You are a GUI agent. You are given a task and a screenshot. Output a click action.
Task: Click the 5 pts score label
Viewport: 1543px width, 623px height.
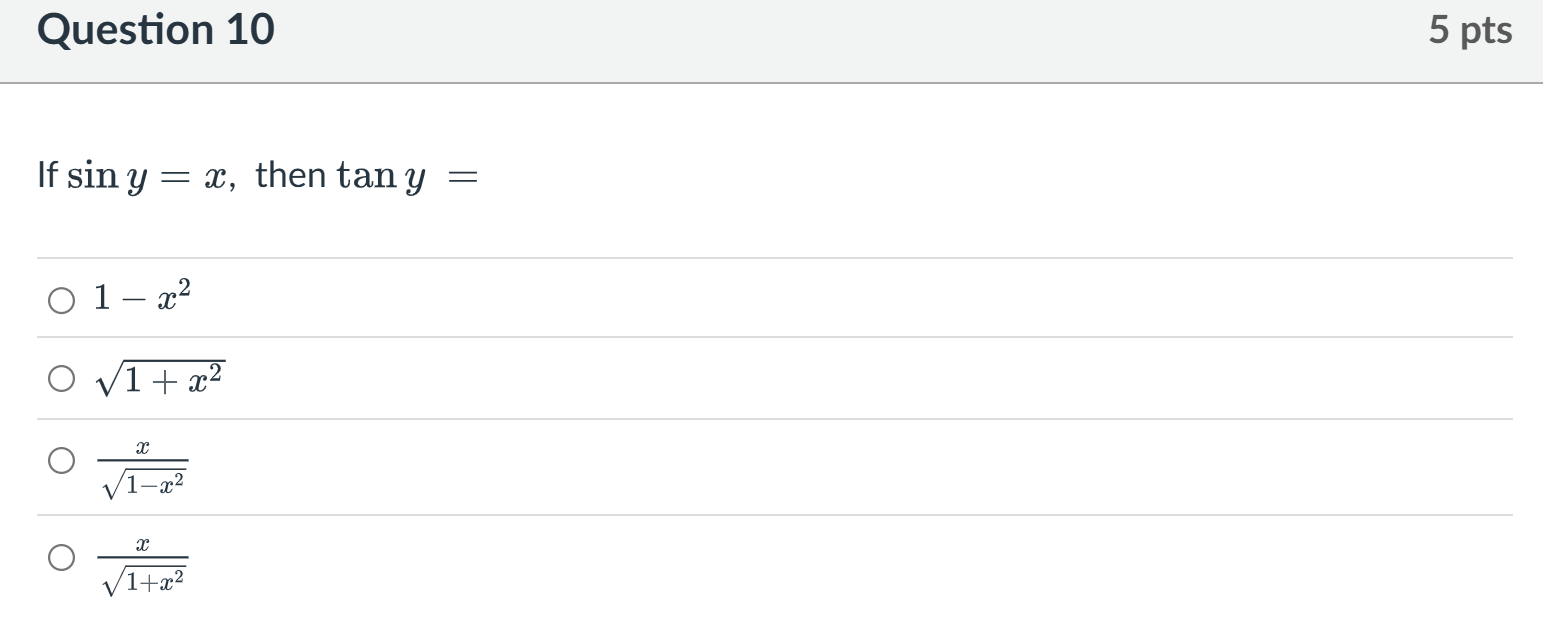tap(1469, 30)
